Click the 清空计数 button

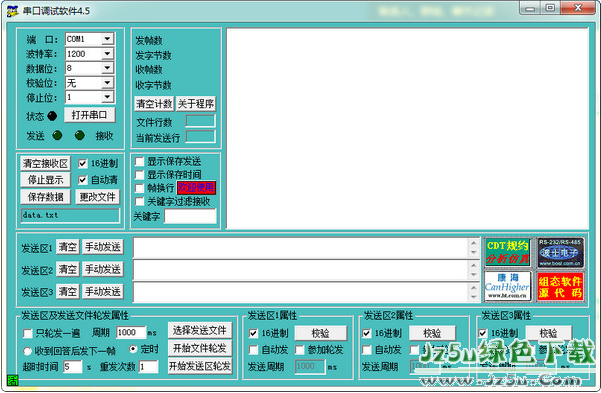coord(154,104)
